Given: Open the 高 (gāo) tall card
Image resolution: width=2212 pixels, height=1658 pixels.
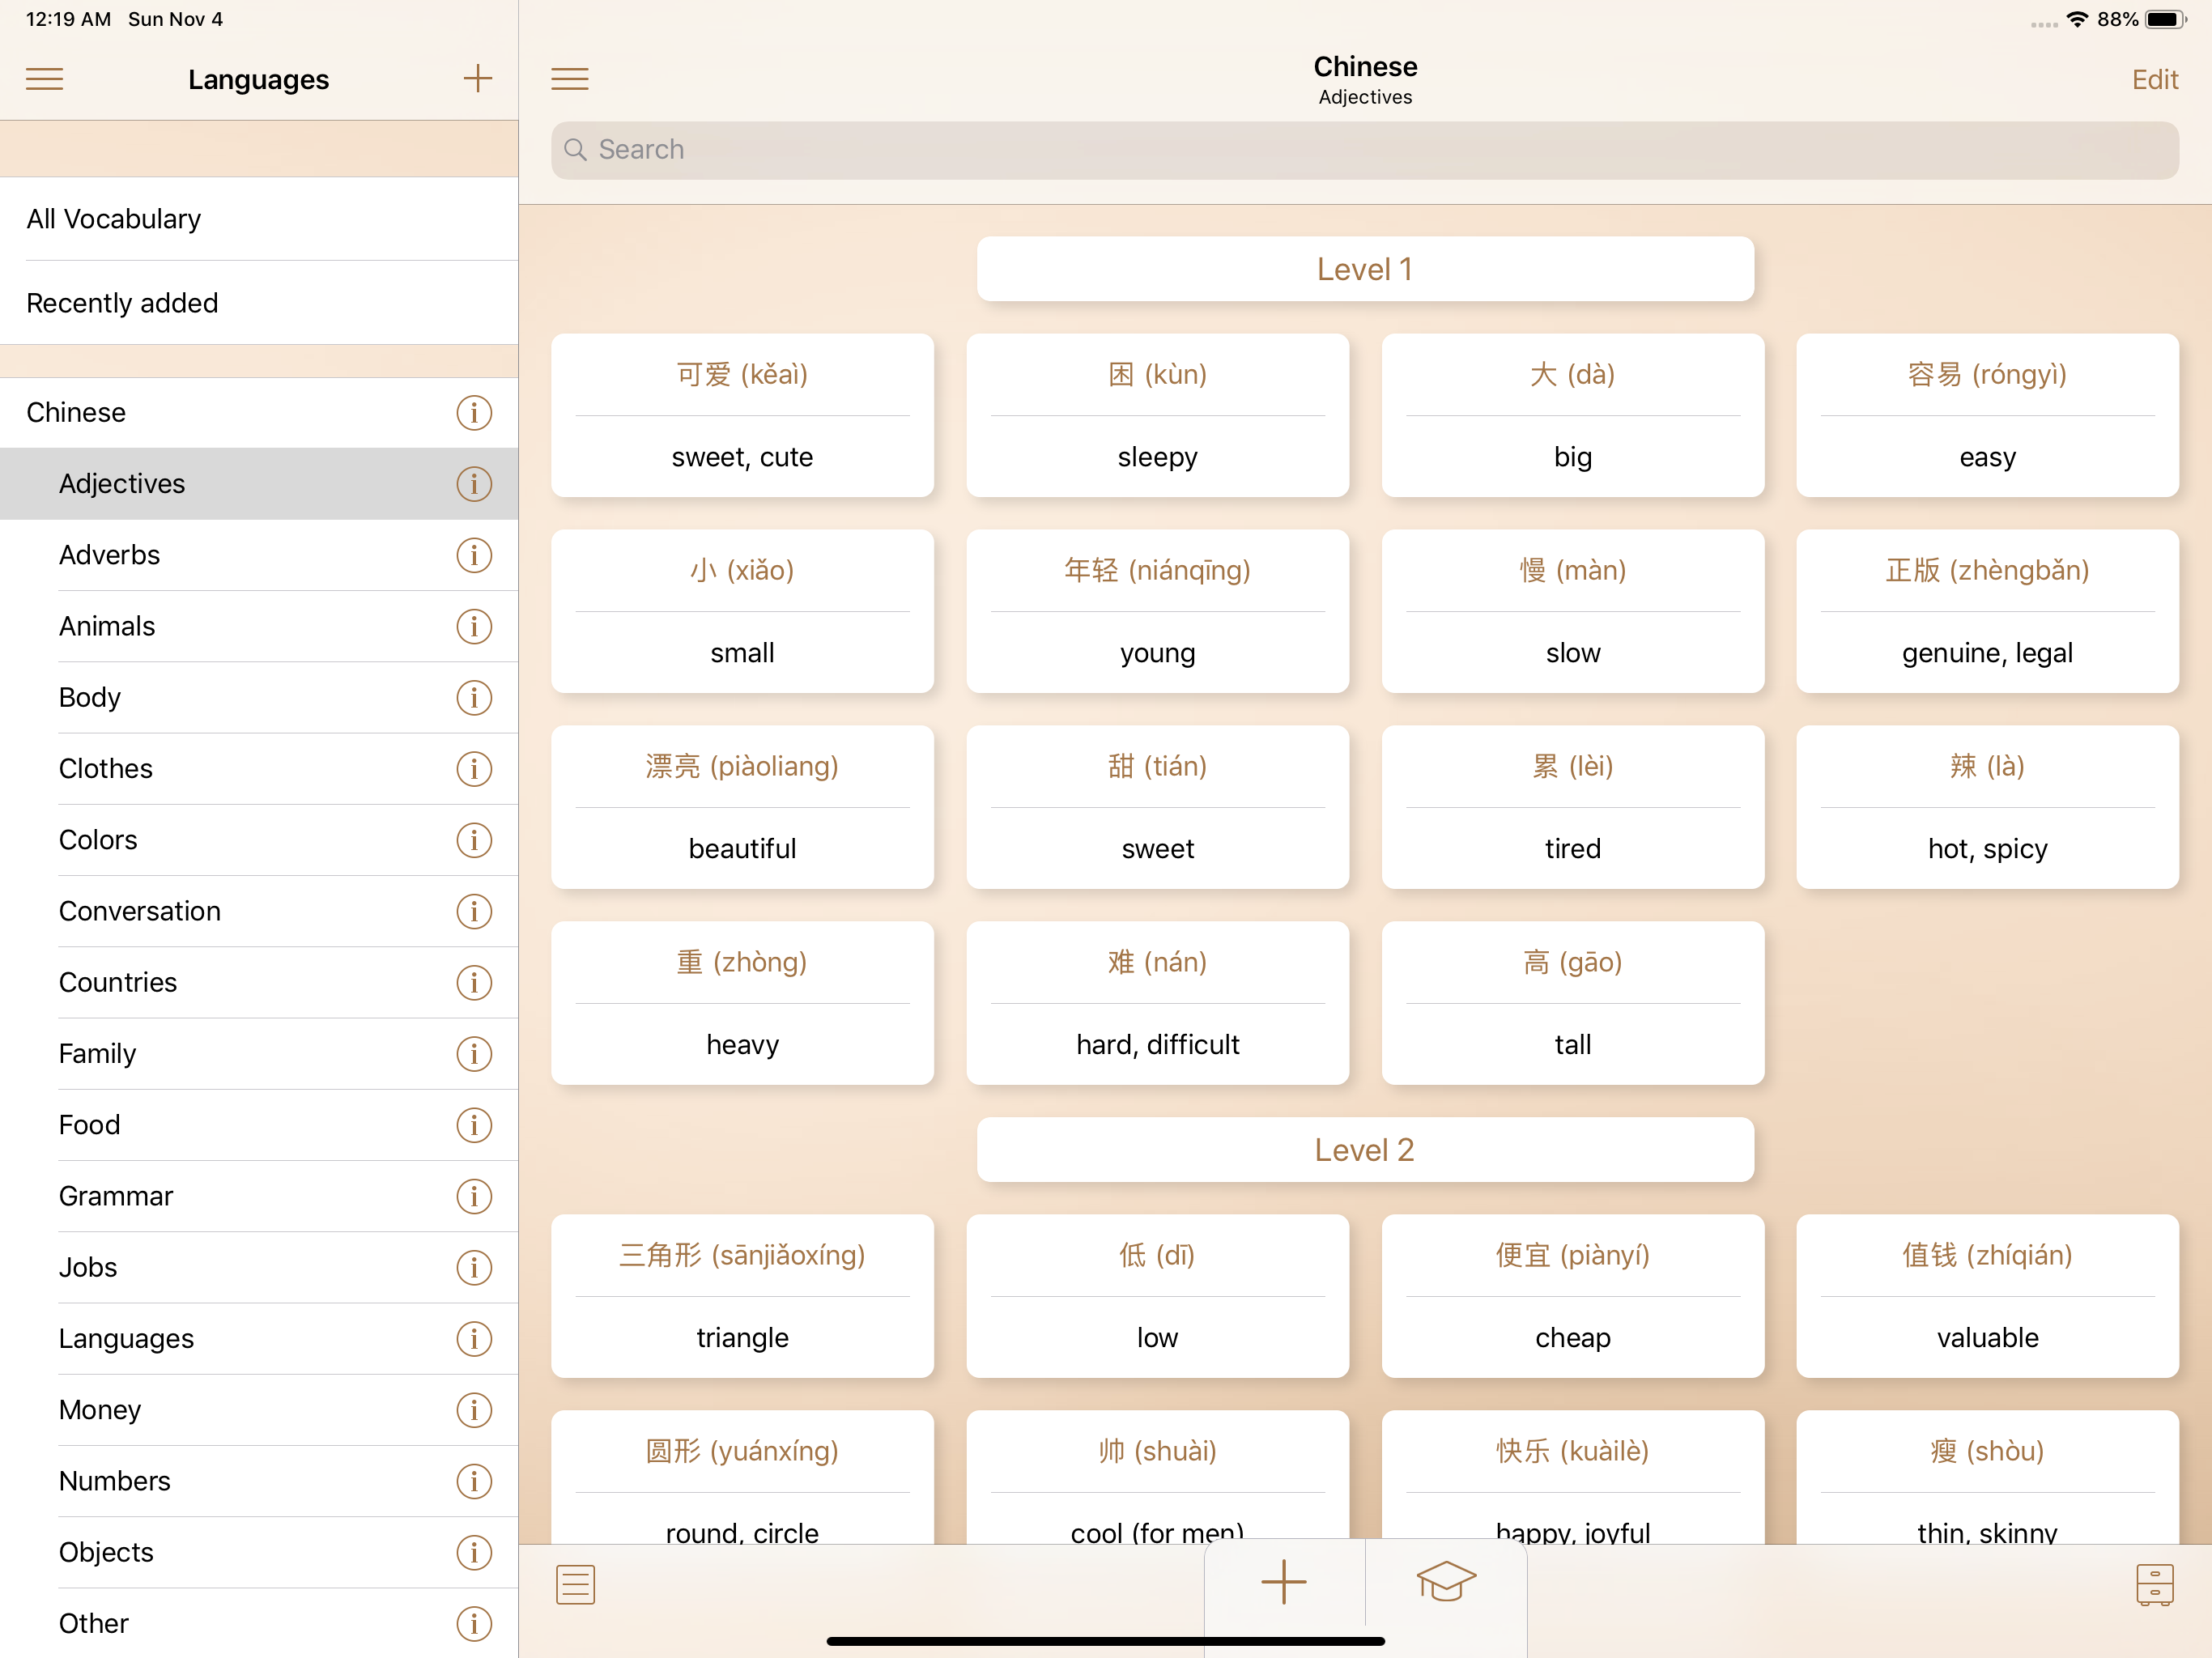Looking at the screenshot, I should click(1573, 1003).
